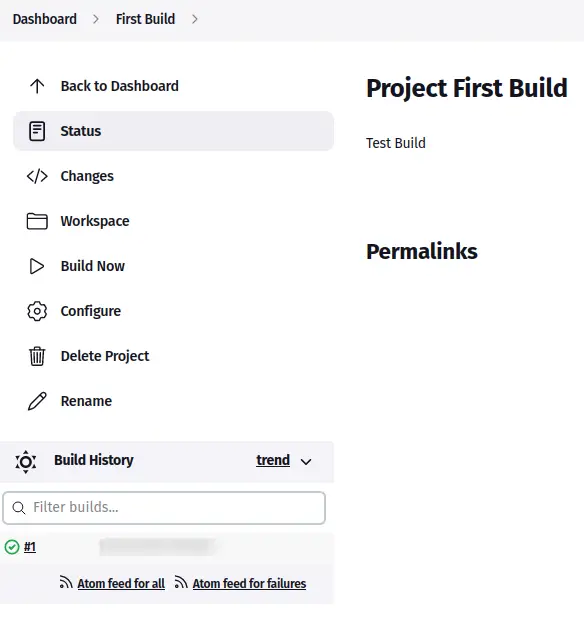Click the Changes code-brackets icon
584x627 pixels.
coord(37,176)
